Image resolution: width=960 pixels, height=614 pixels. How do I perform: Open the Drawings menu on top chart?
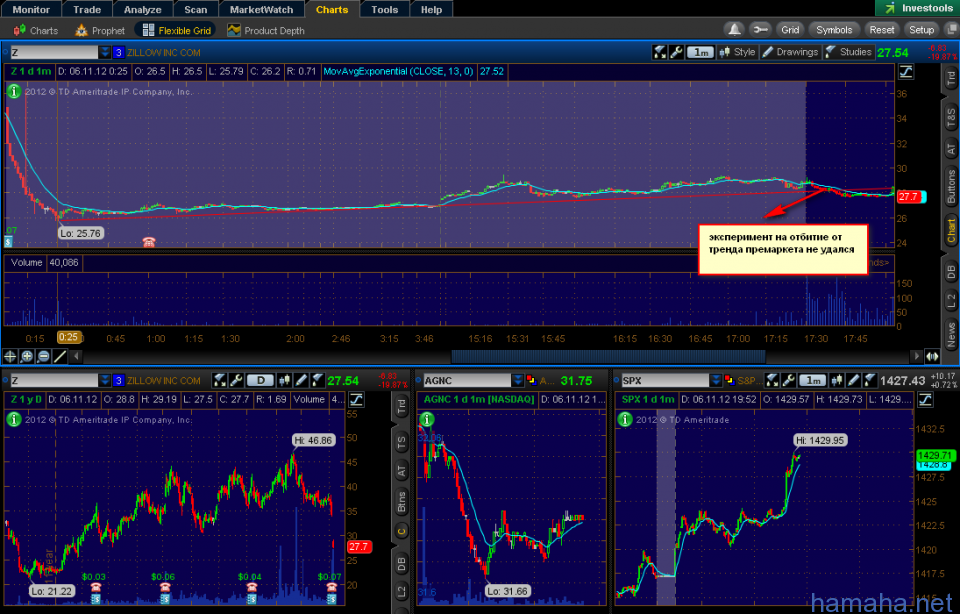790,52
